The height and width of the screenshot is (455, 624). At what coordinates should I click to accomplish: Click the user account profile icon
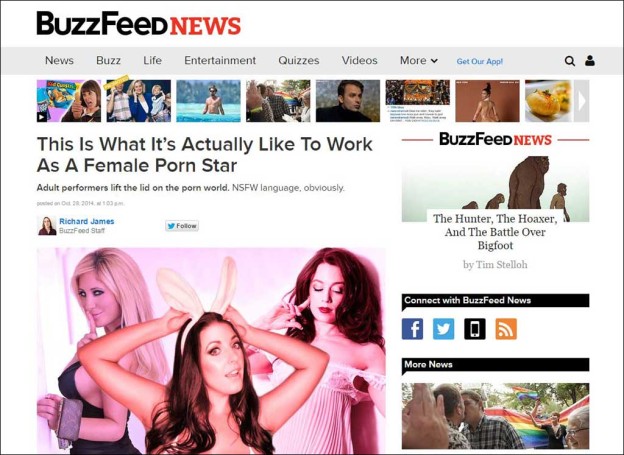[590, 61]
